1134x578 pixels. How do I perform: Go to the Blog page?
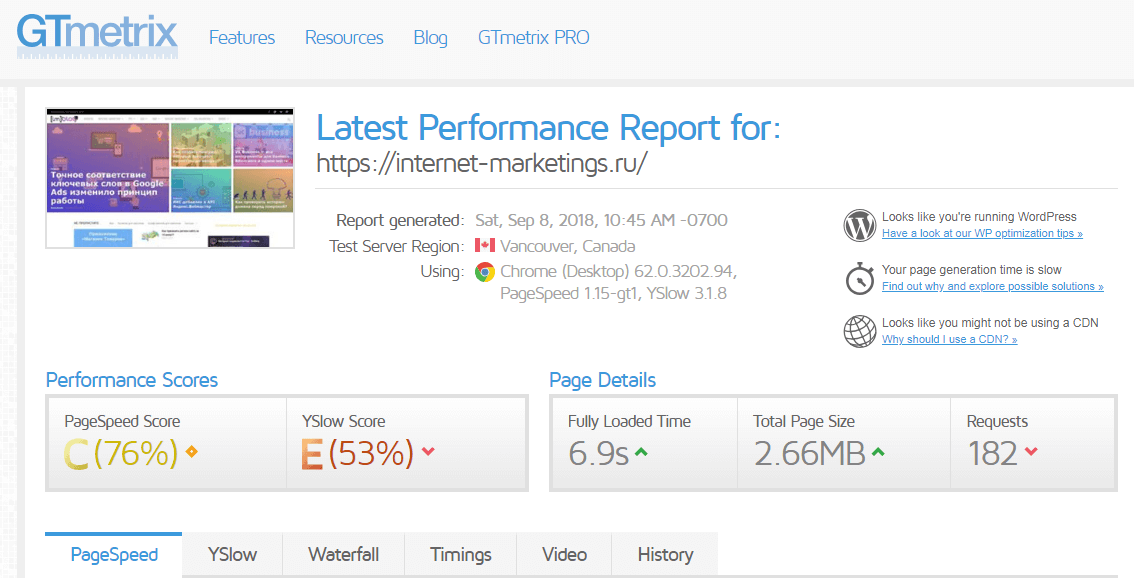pos(430,38)
